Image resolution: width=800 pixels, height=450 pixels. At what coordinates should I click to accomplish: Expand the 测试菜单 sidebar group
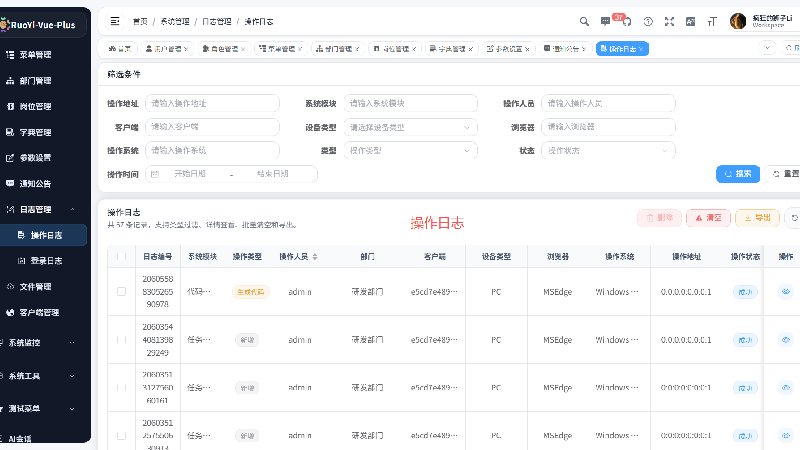[x=43, y=409]
